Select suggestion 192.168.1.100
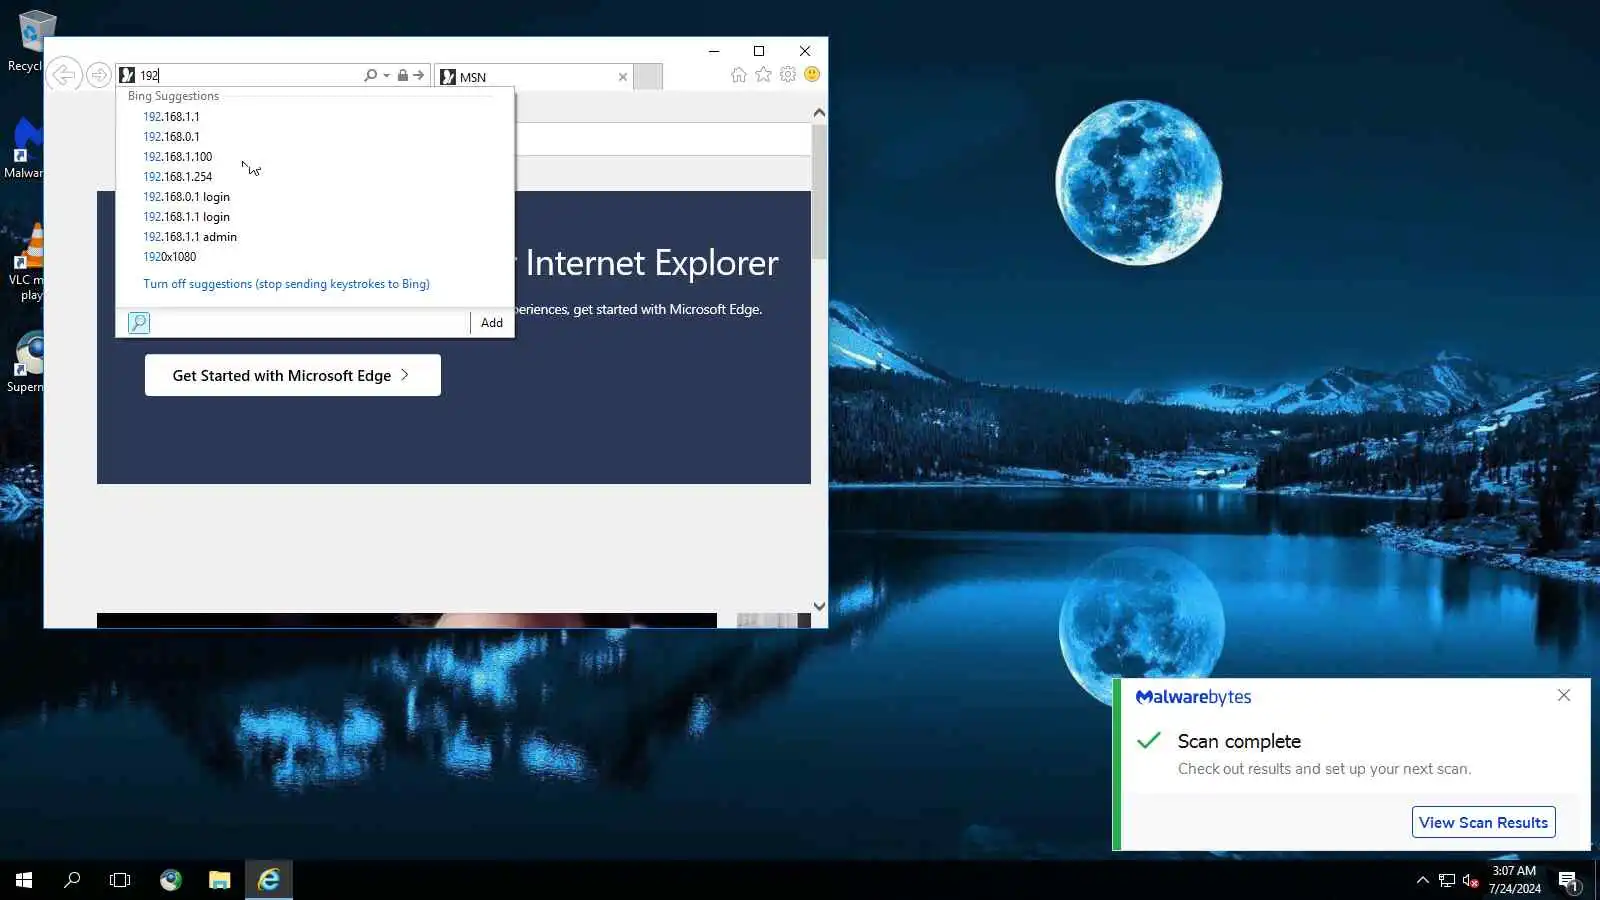The height and width of the screenshot is (900, 1600). 177,157
